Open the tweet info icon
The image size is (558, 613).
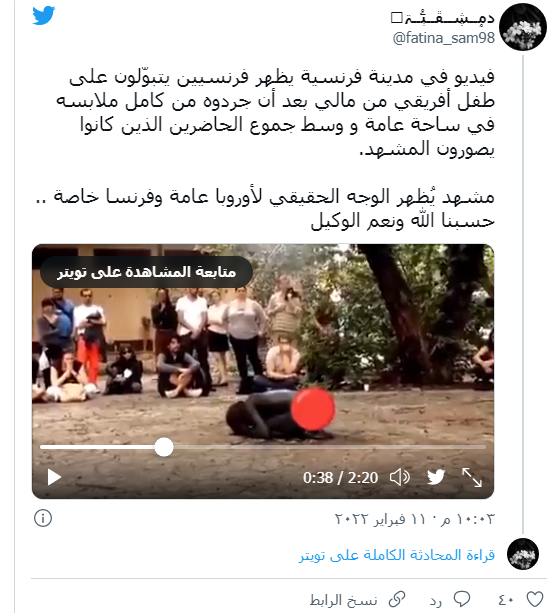point(43,518)
